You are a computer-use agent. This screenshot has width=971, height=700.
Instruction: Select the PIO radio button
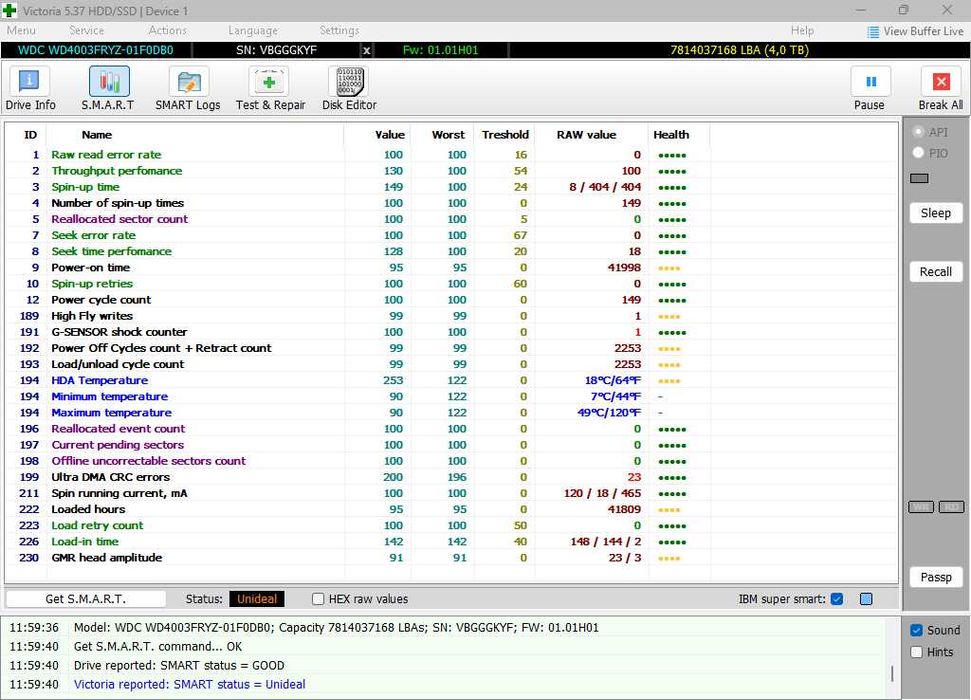tap(918, 152)
